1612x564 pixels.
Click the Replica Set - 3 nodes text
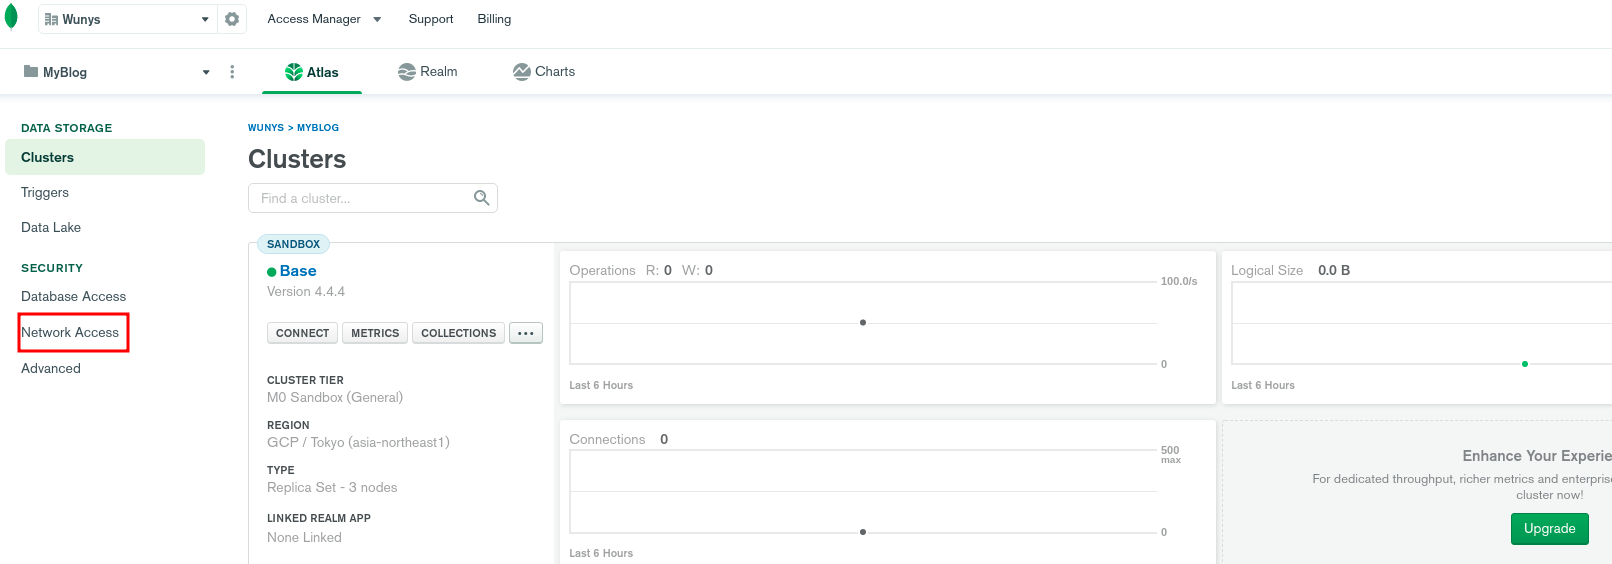(332, 487)
